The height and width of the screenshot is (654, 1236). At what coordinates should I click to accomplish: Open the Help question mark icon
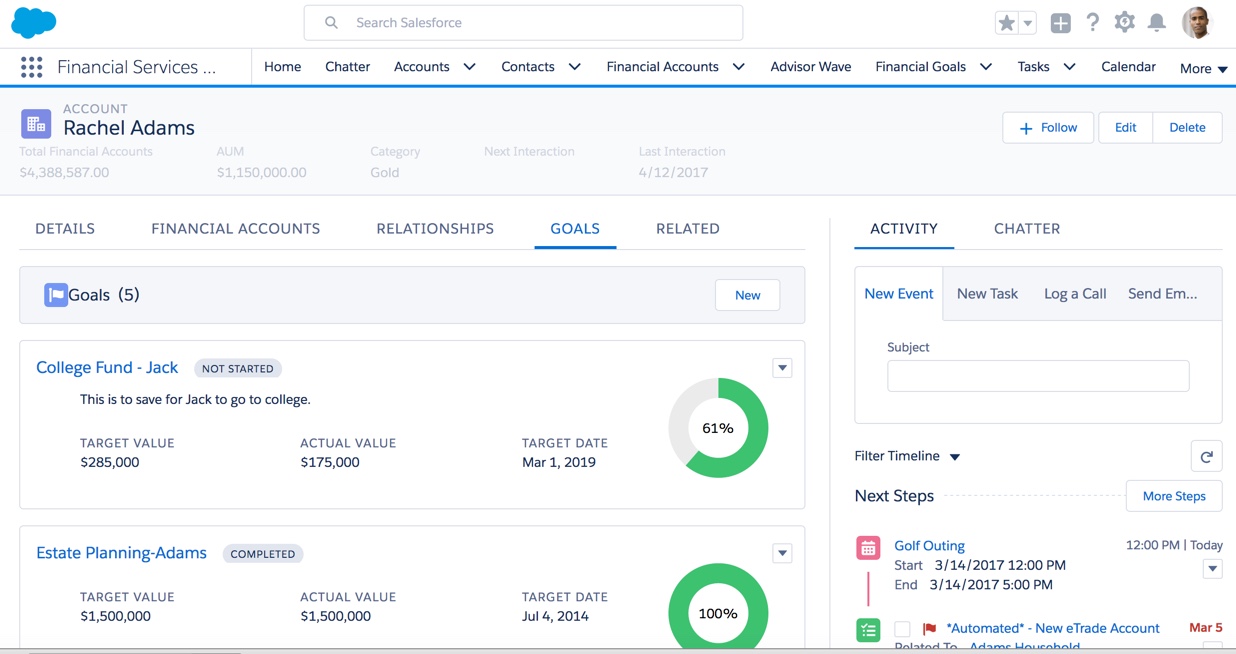click(1092, 23)
